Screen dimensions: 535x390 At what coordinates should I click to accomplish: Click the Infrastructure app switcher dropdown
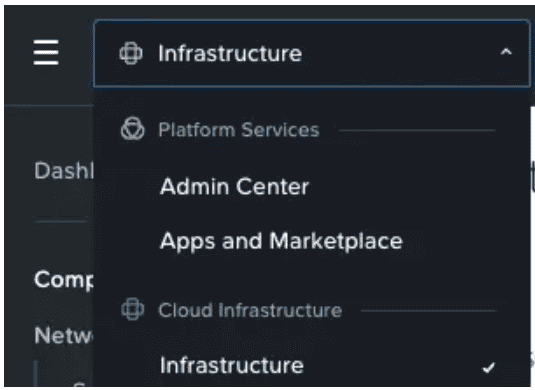click(312, 53)
